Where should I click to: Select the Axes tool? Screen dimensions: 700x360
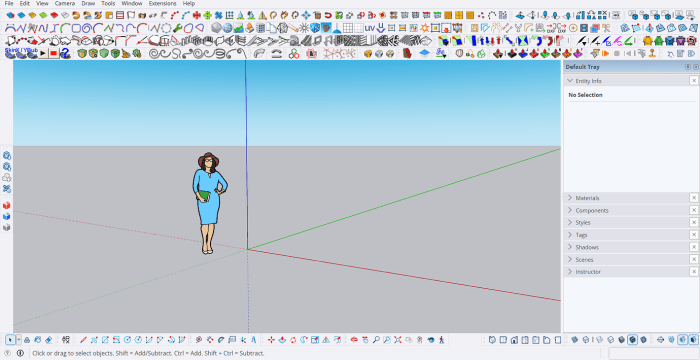tap(243, 340)
